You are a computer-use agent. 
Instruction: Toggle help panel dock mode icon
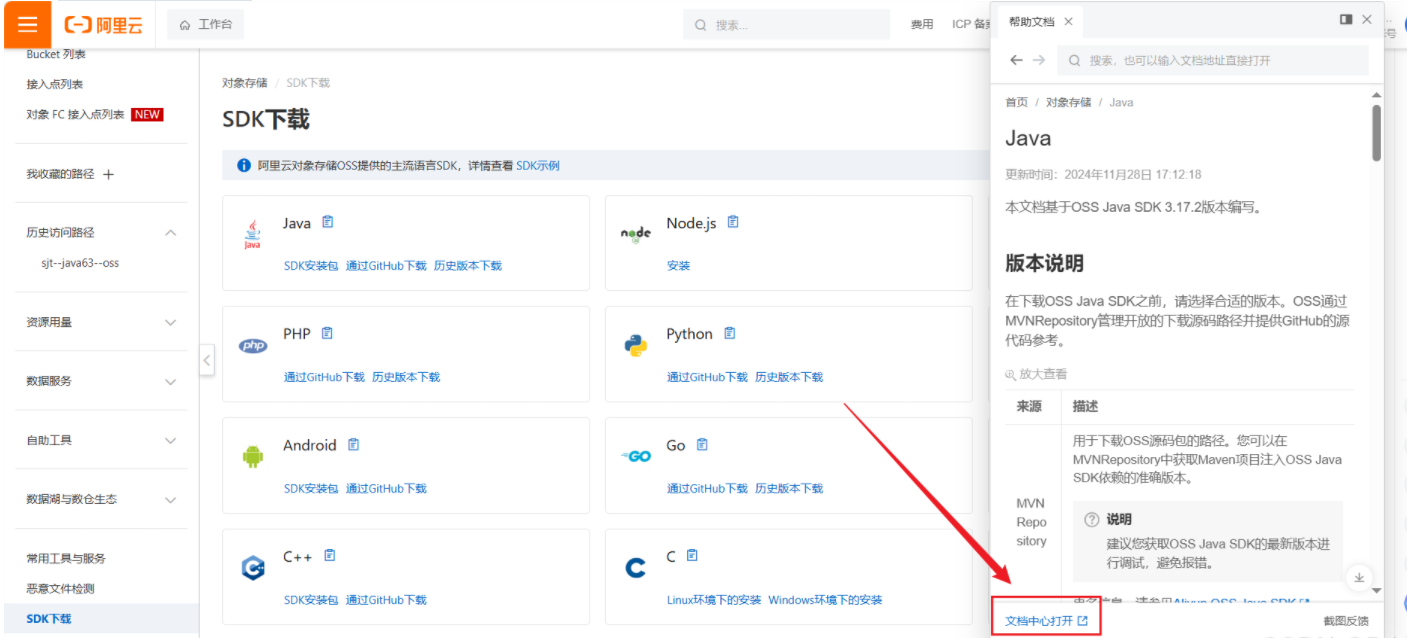pyautogui.click(x=1346, y=19)
